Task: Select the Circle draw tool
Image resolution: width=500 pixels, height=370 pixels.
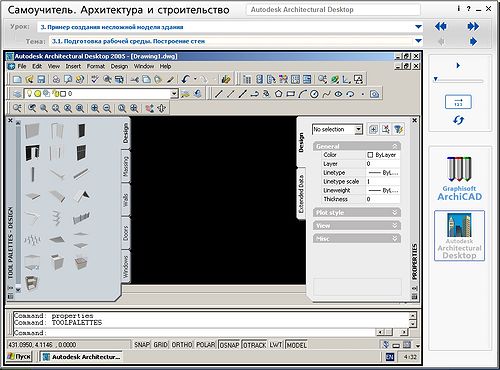Action: [314, 94]
